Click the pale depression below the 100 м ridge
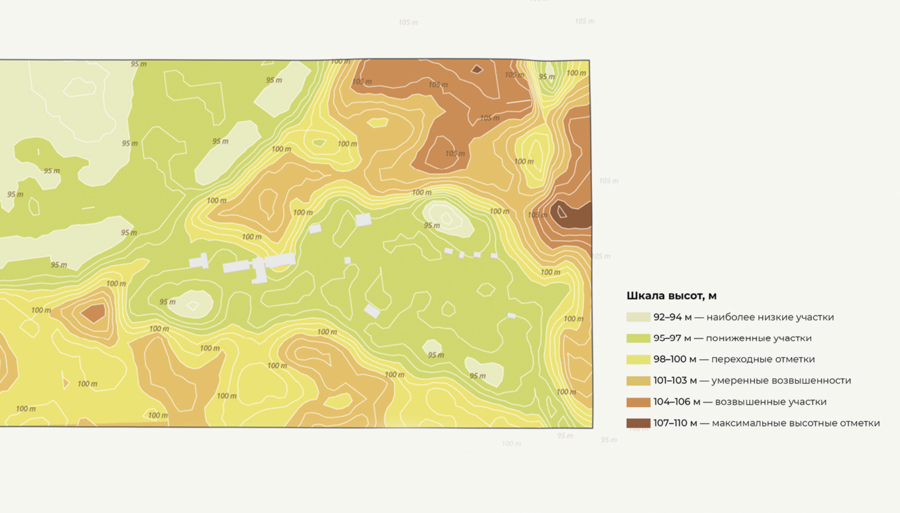 click(x=448, y=217)
